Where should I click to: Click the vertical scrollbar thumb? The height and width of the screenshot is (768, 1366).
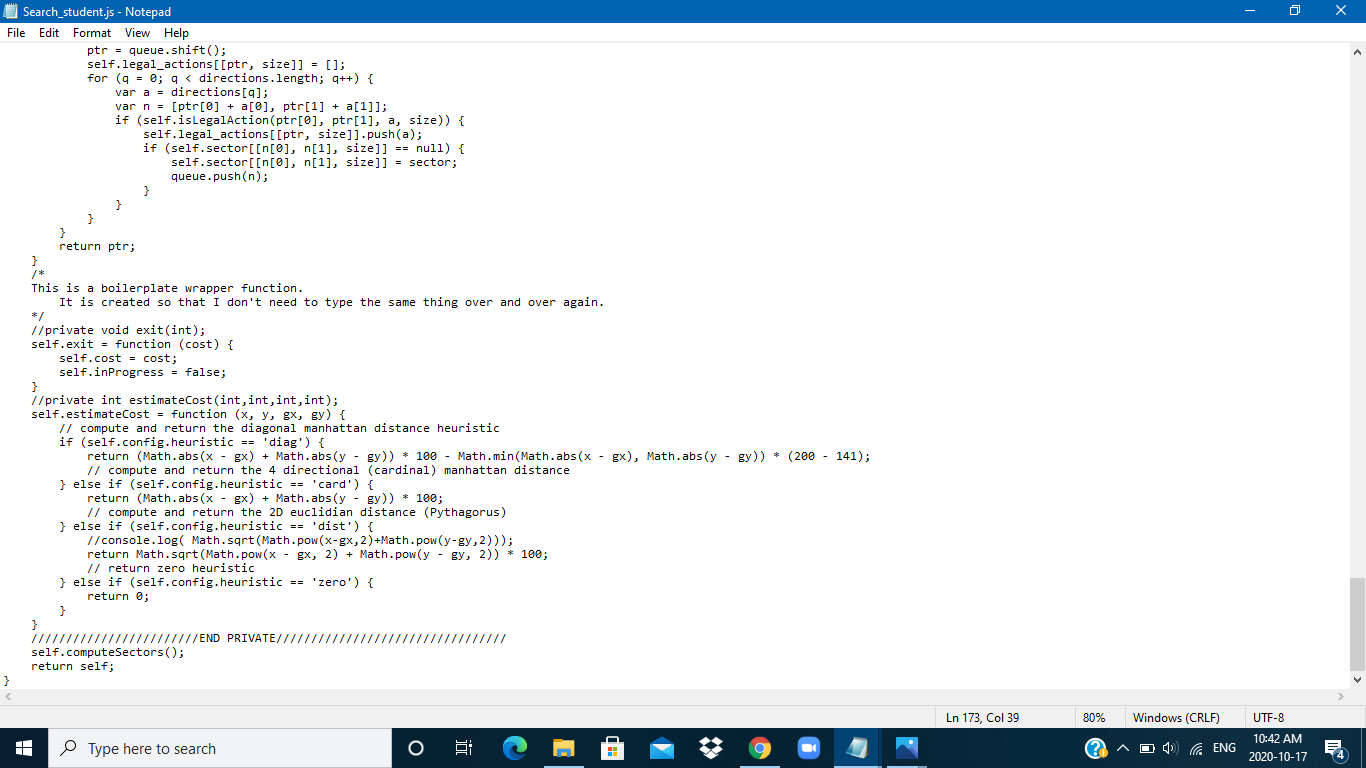pos(1357,624)
